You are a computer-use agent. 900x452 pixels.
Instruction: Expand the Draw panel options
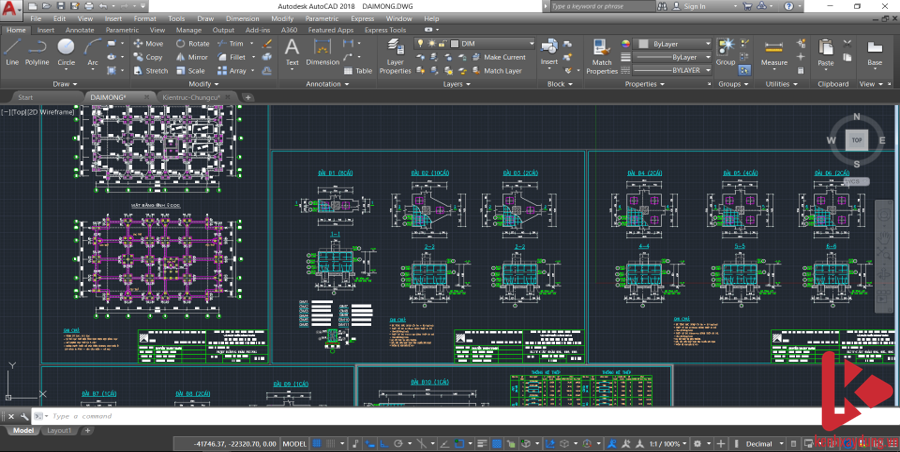[x=66, y=84]
